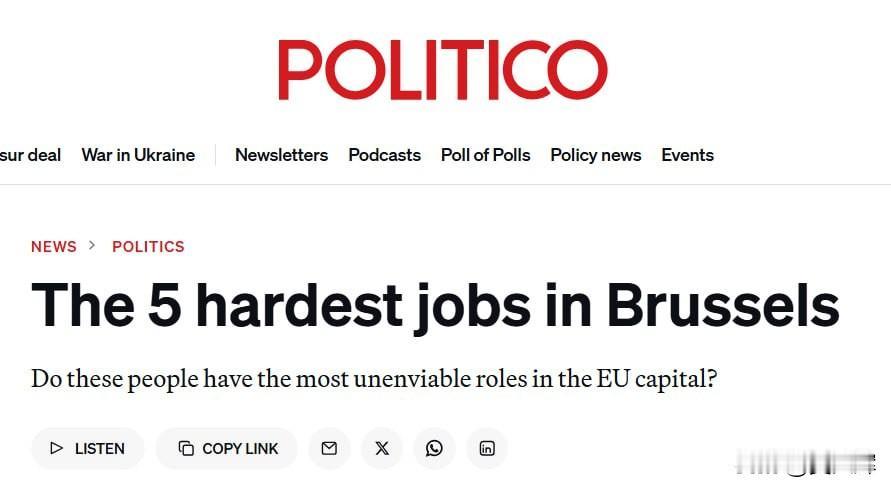Navigate to the Events page
Viewport: 891px width, 490px height.
687,155
